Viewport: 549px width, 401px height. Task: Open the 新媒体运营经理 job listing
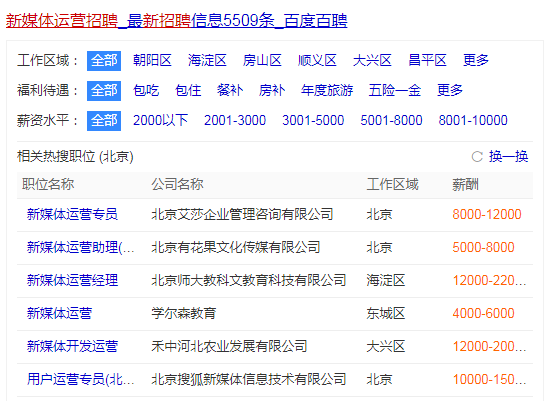click(x=72, y=281)
